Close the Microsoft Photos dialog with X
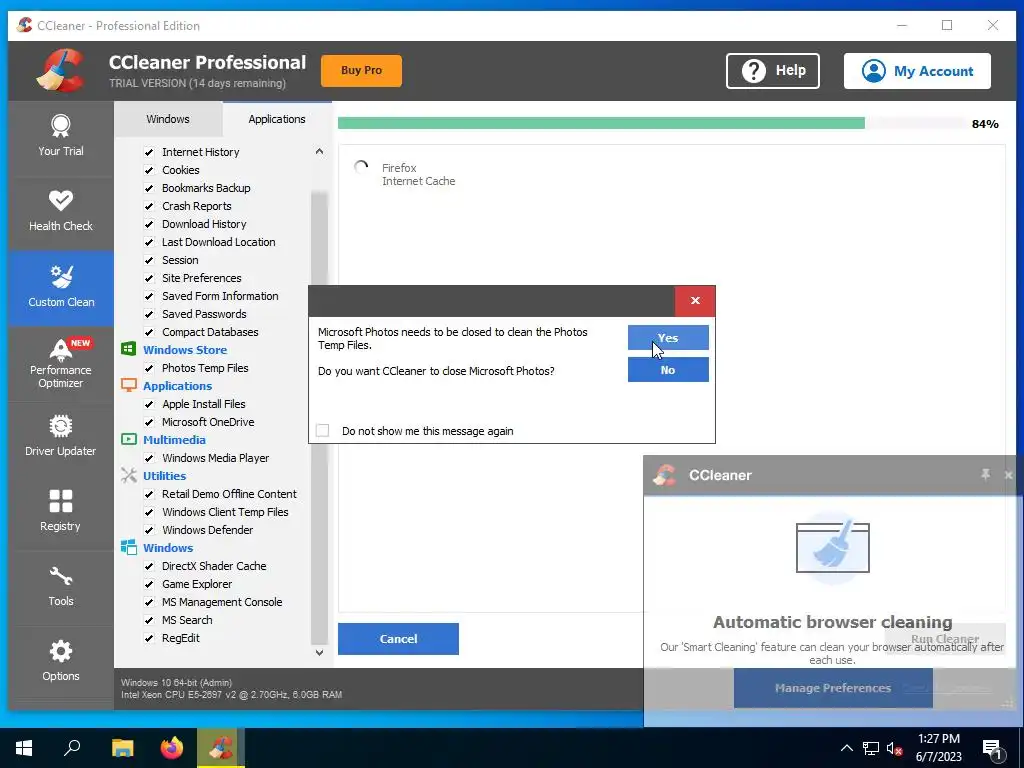 click(x=695, y=300)
